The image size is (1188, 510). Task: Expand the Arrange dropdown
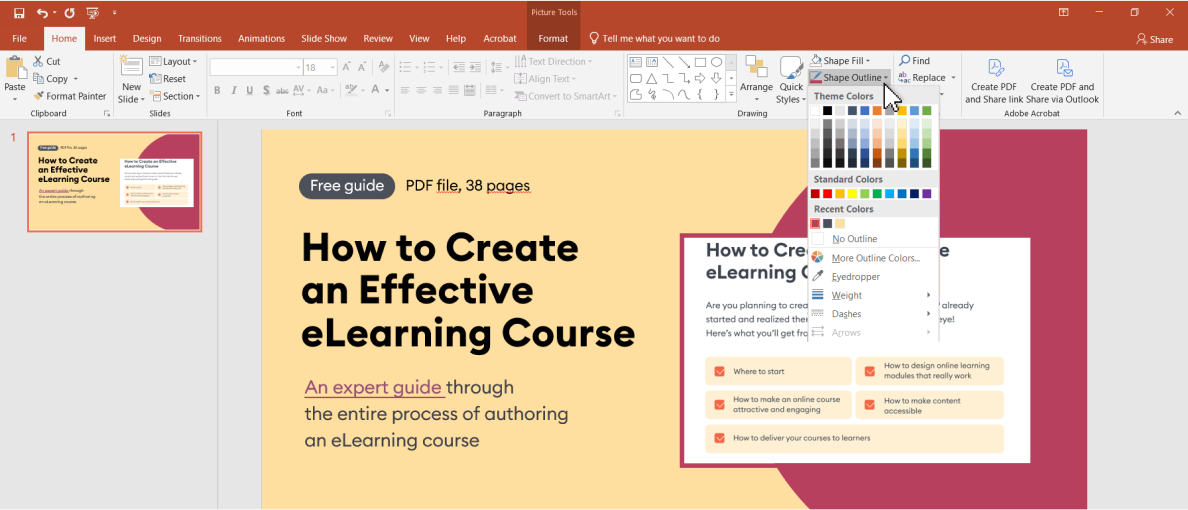pyautogui.click(x=756, y=80)
